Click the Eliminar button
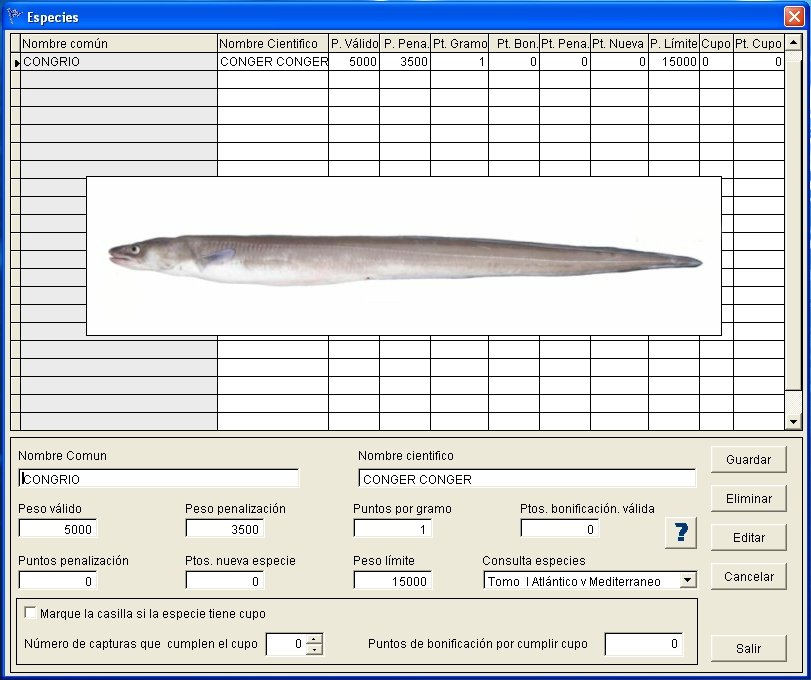This screenshot has height=680, width=811. 749,498
